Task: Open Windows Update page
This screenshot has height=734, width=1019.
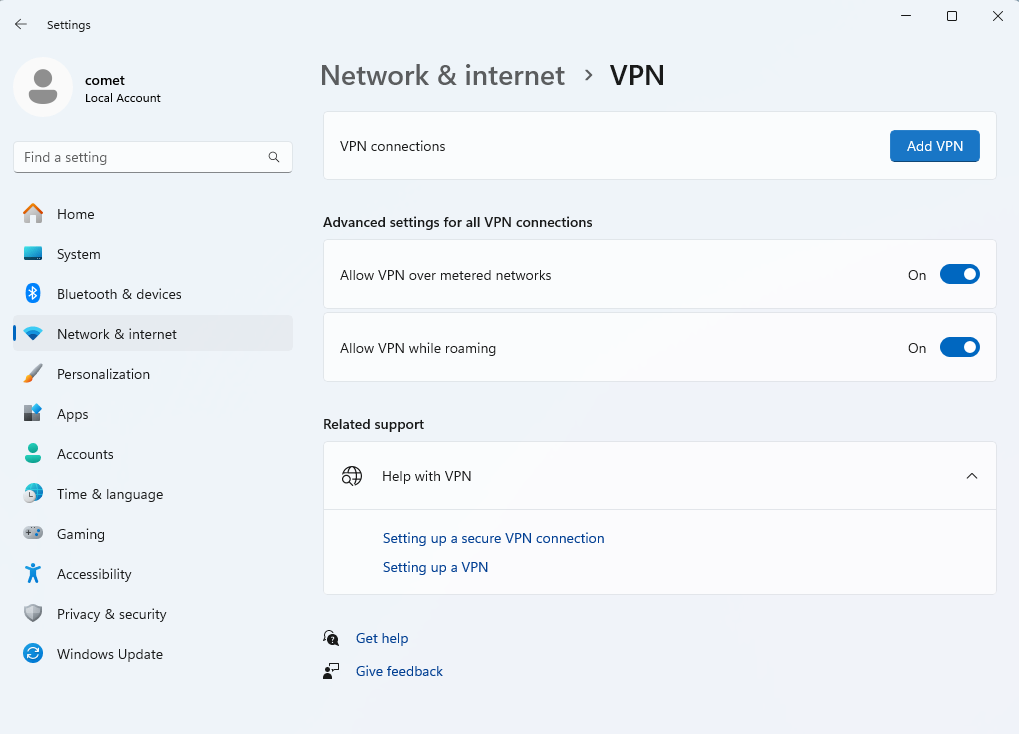Action: pos(153,653)
